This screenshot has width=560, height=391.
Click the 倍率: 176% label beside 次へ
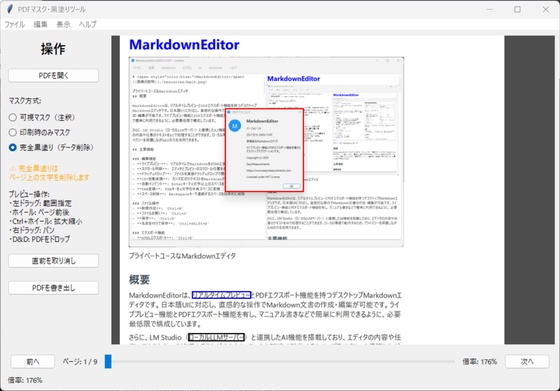480,362
